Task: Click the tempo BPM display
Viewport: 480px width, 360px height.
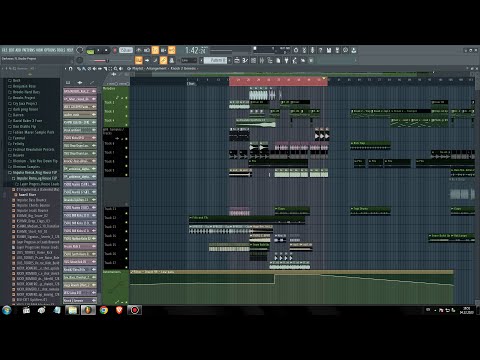Action: pyautogui.click(x=126, y=50)
